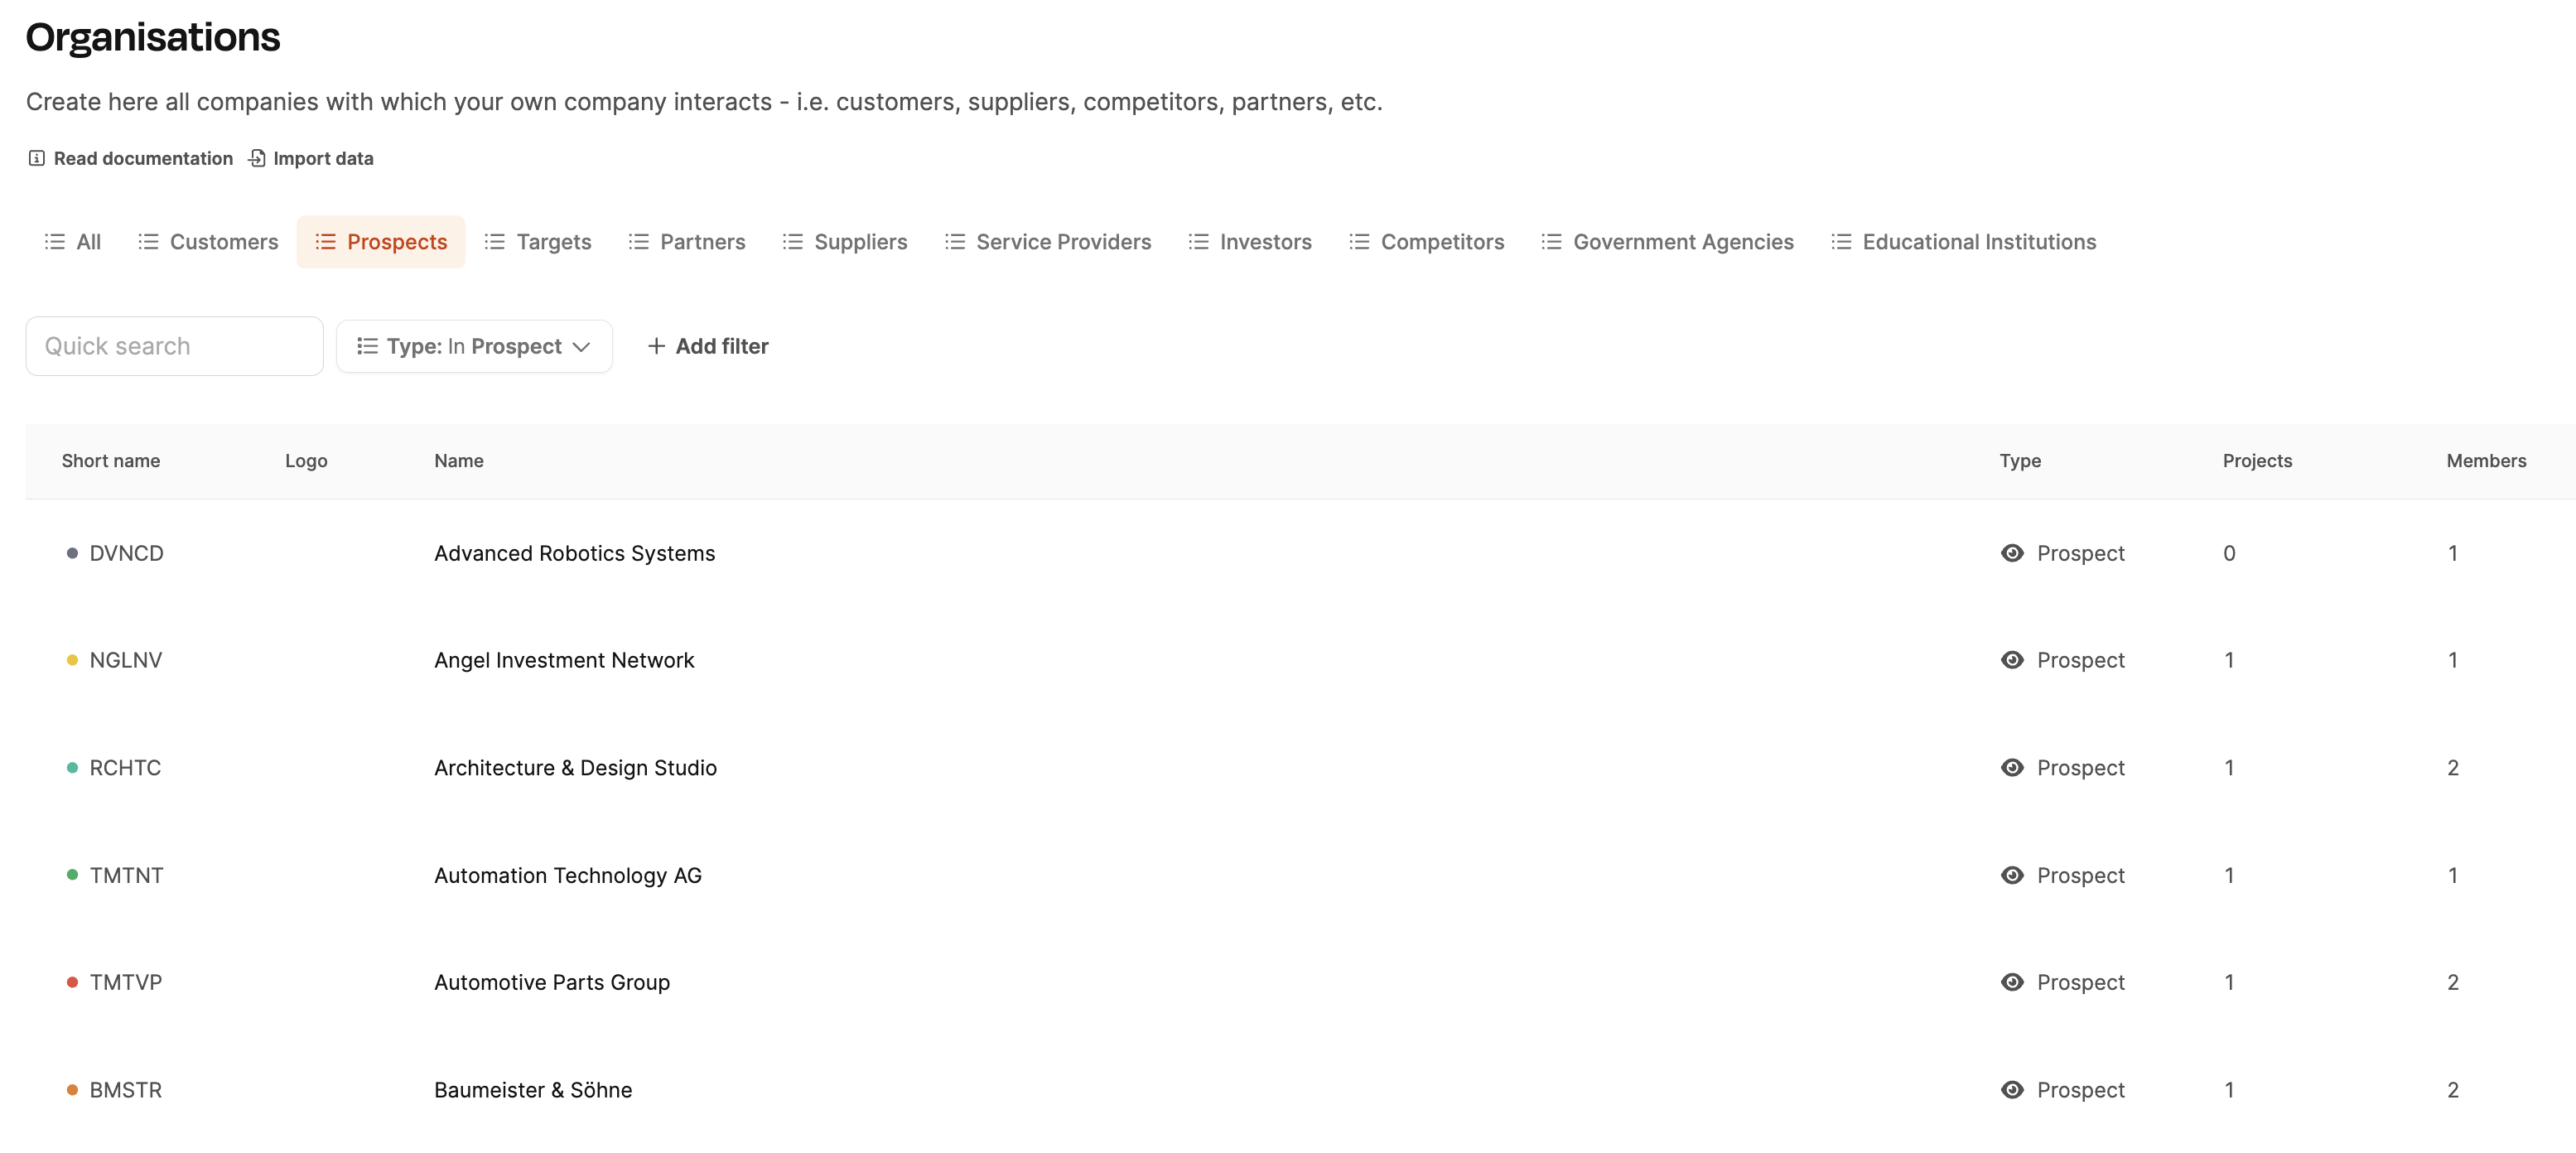
Task: Click the RCHTC short name
Action: pos(125,768)
